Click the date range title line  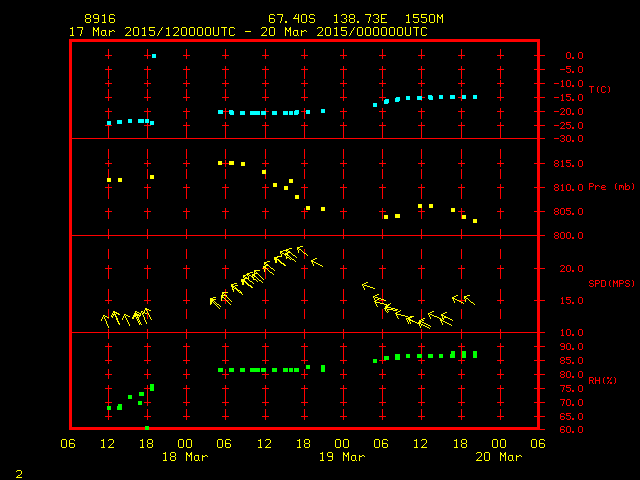(248, 32)
